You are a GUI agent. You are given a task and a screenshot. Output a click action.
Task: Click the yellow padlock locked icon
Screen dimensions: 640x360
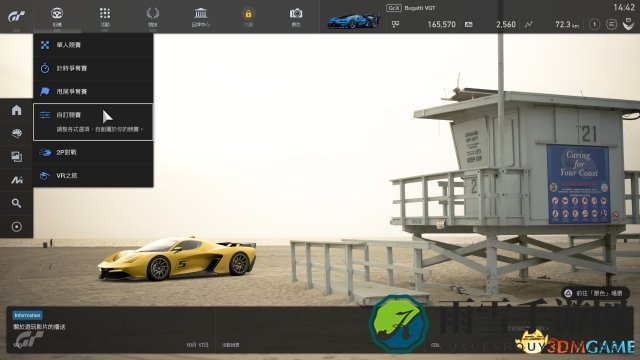tap(248, 16)
